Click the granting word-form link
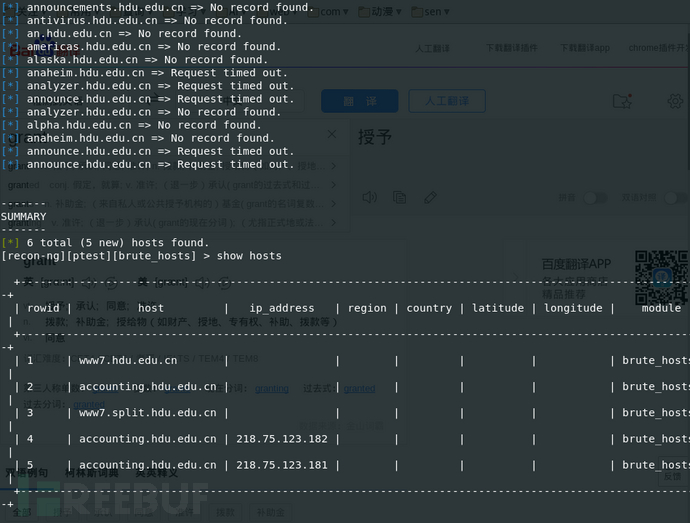The height and width of the screenshot is (523, 690). pyautogui.click(x=271, y=388)
